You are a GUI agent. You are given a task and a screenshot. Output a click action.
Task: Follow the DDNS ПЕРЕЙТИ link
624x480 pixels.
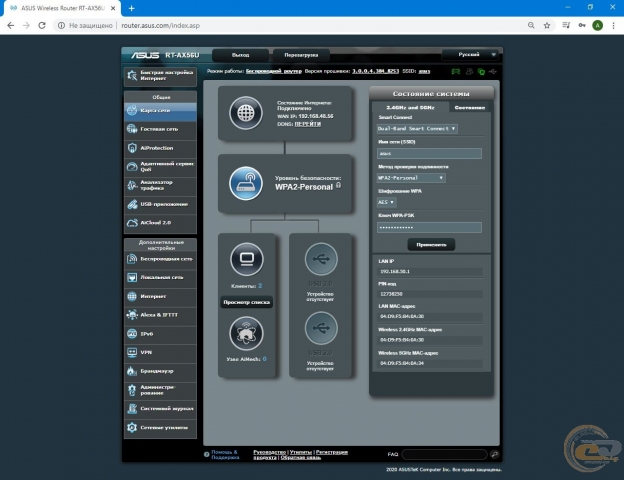[308, 124]
